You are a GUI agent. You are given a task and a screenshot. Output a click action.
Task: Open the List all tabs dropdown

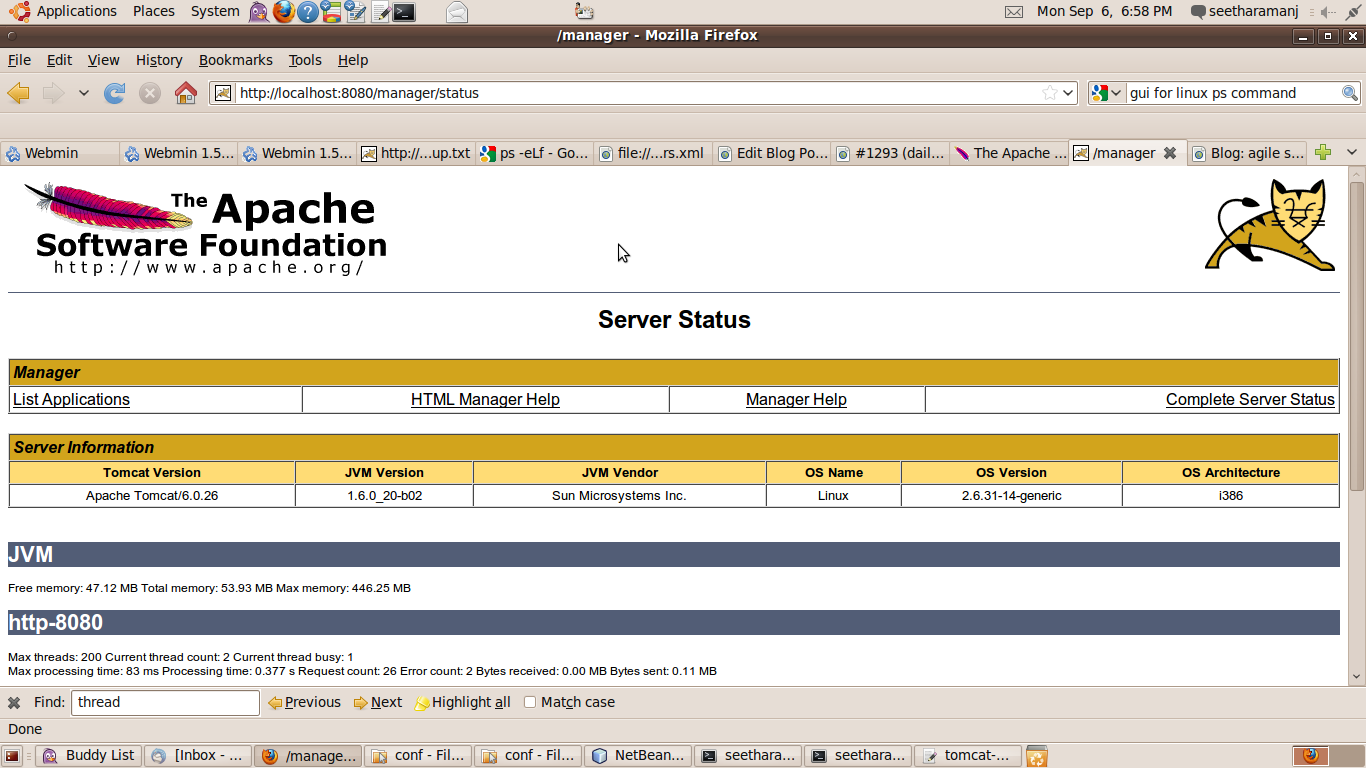click(1352, 152)
